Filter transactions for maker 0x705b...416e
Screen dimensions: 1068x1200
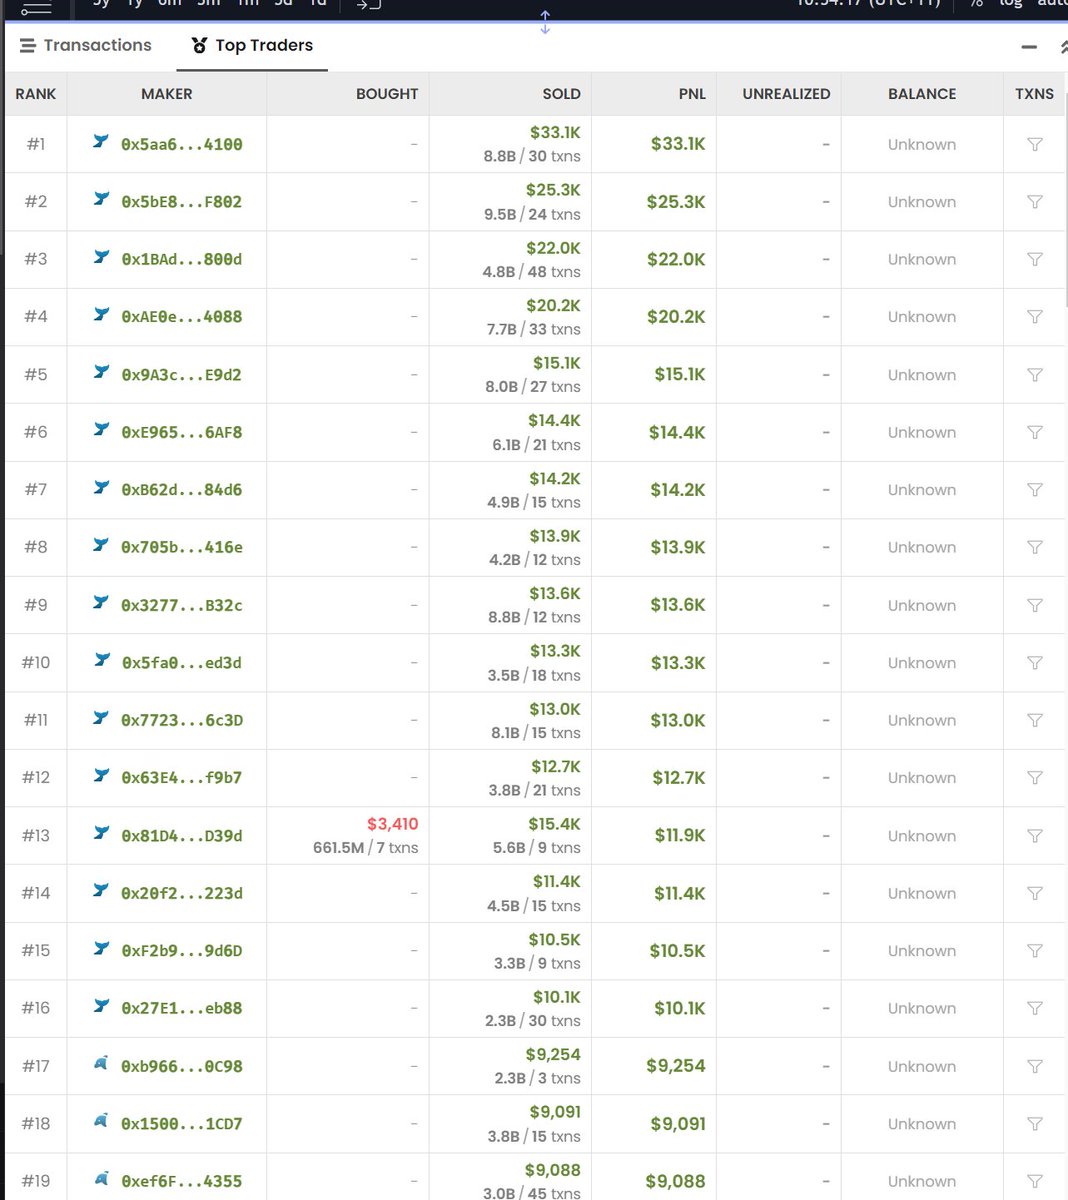click(x=1035, y=547)
